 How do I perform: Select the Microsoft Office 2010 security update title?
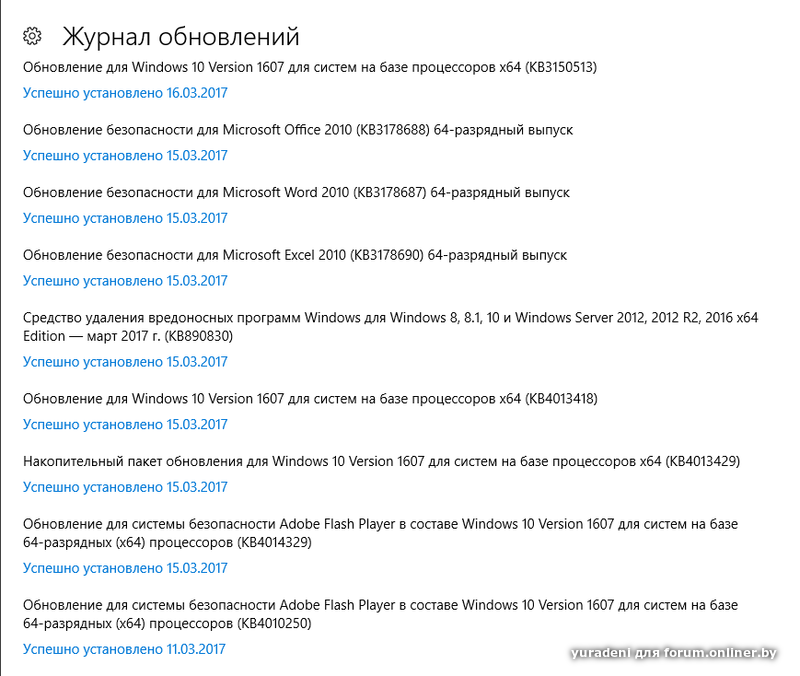click(x=297, y=130)
